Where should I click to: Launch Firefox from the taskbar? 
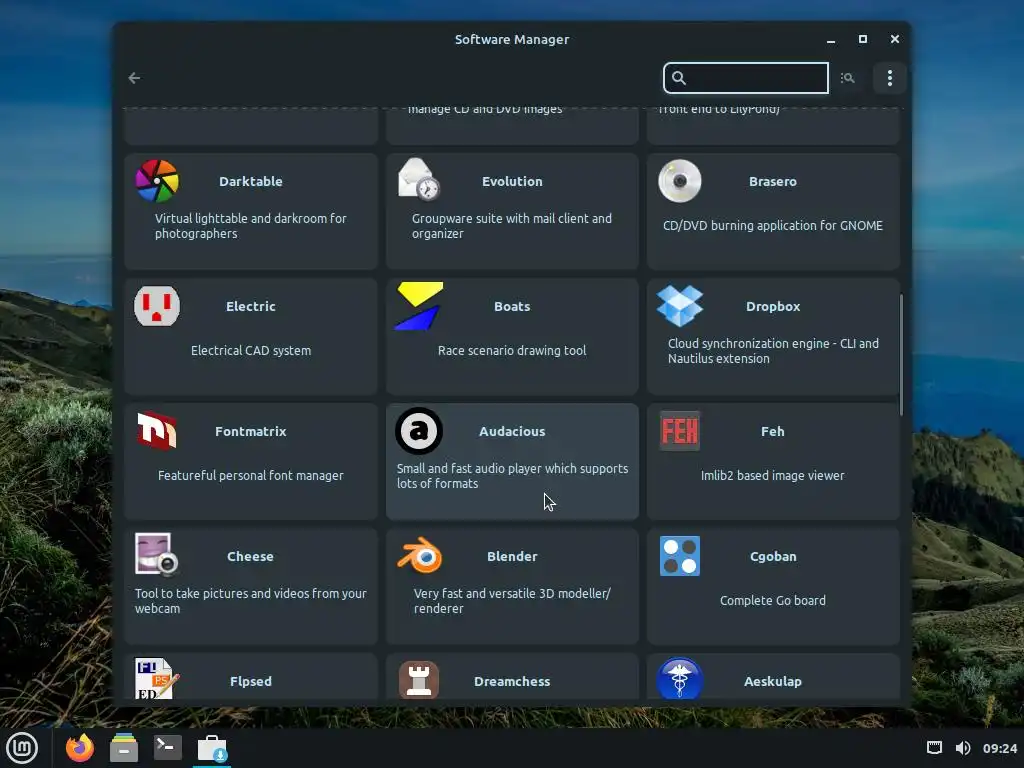click(x=80, y=748)
